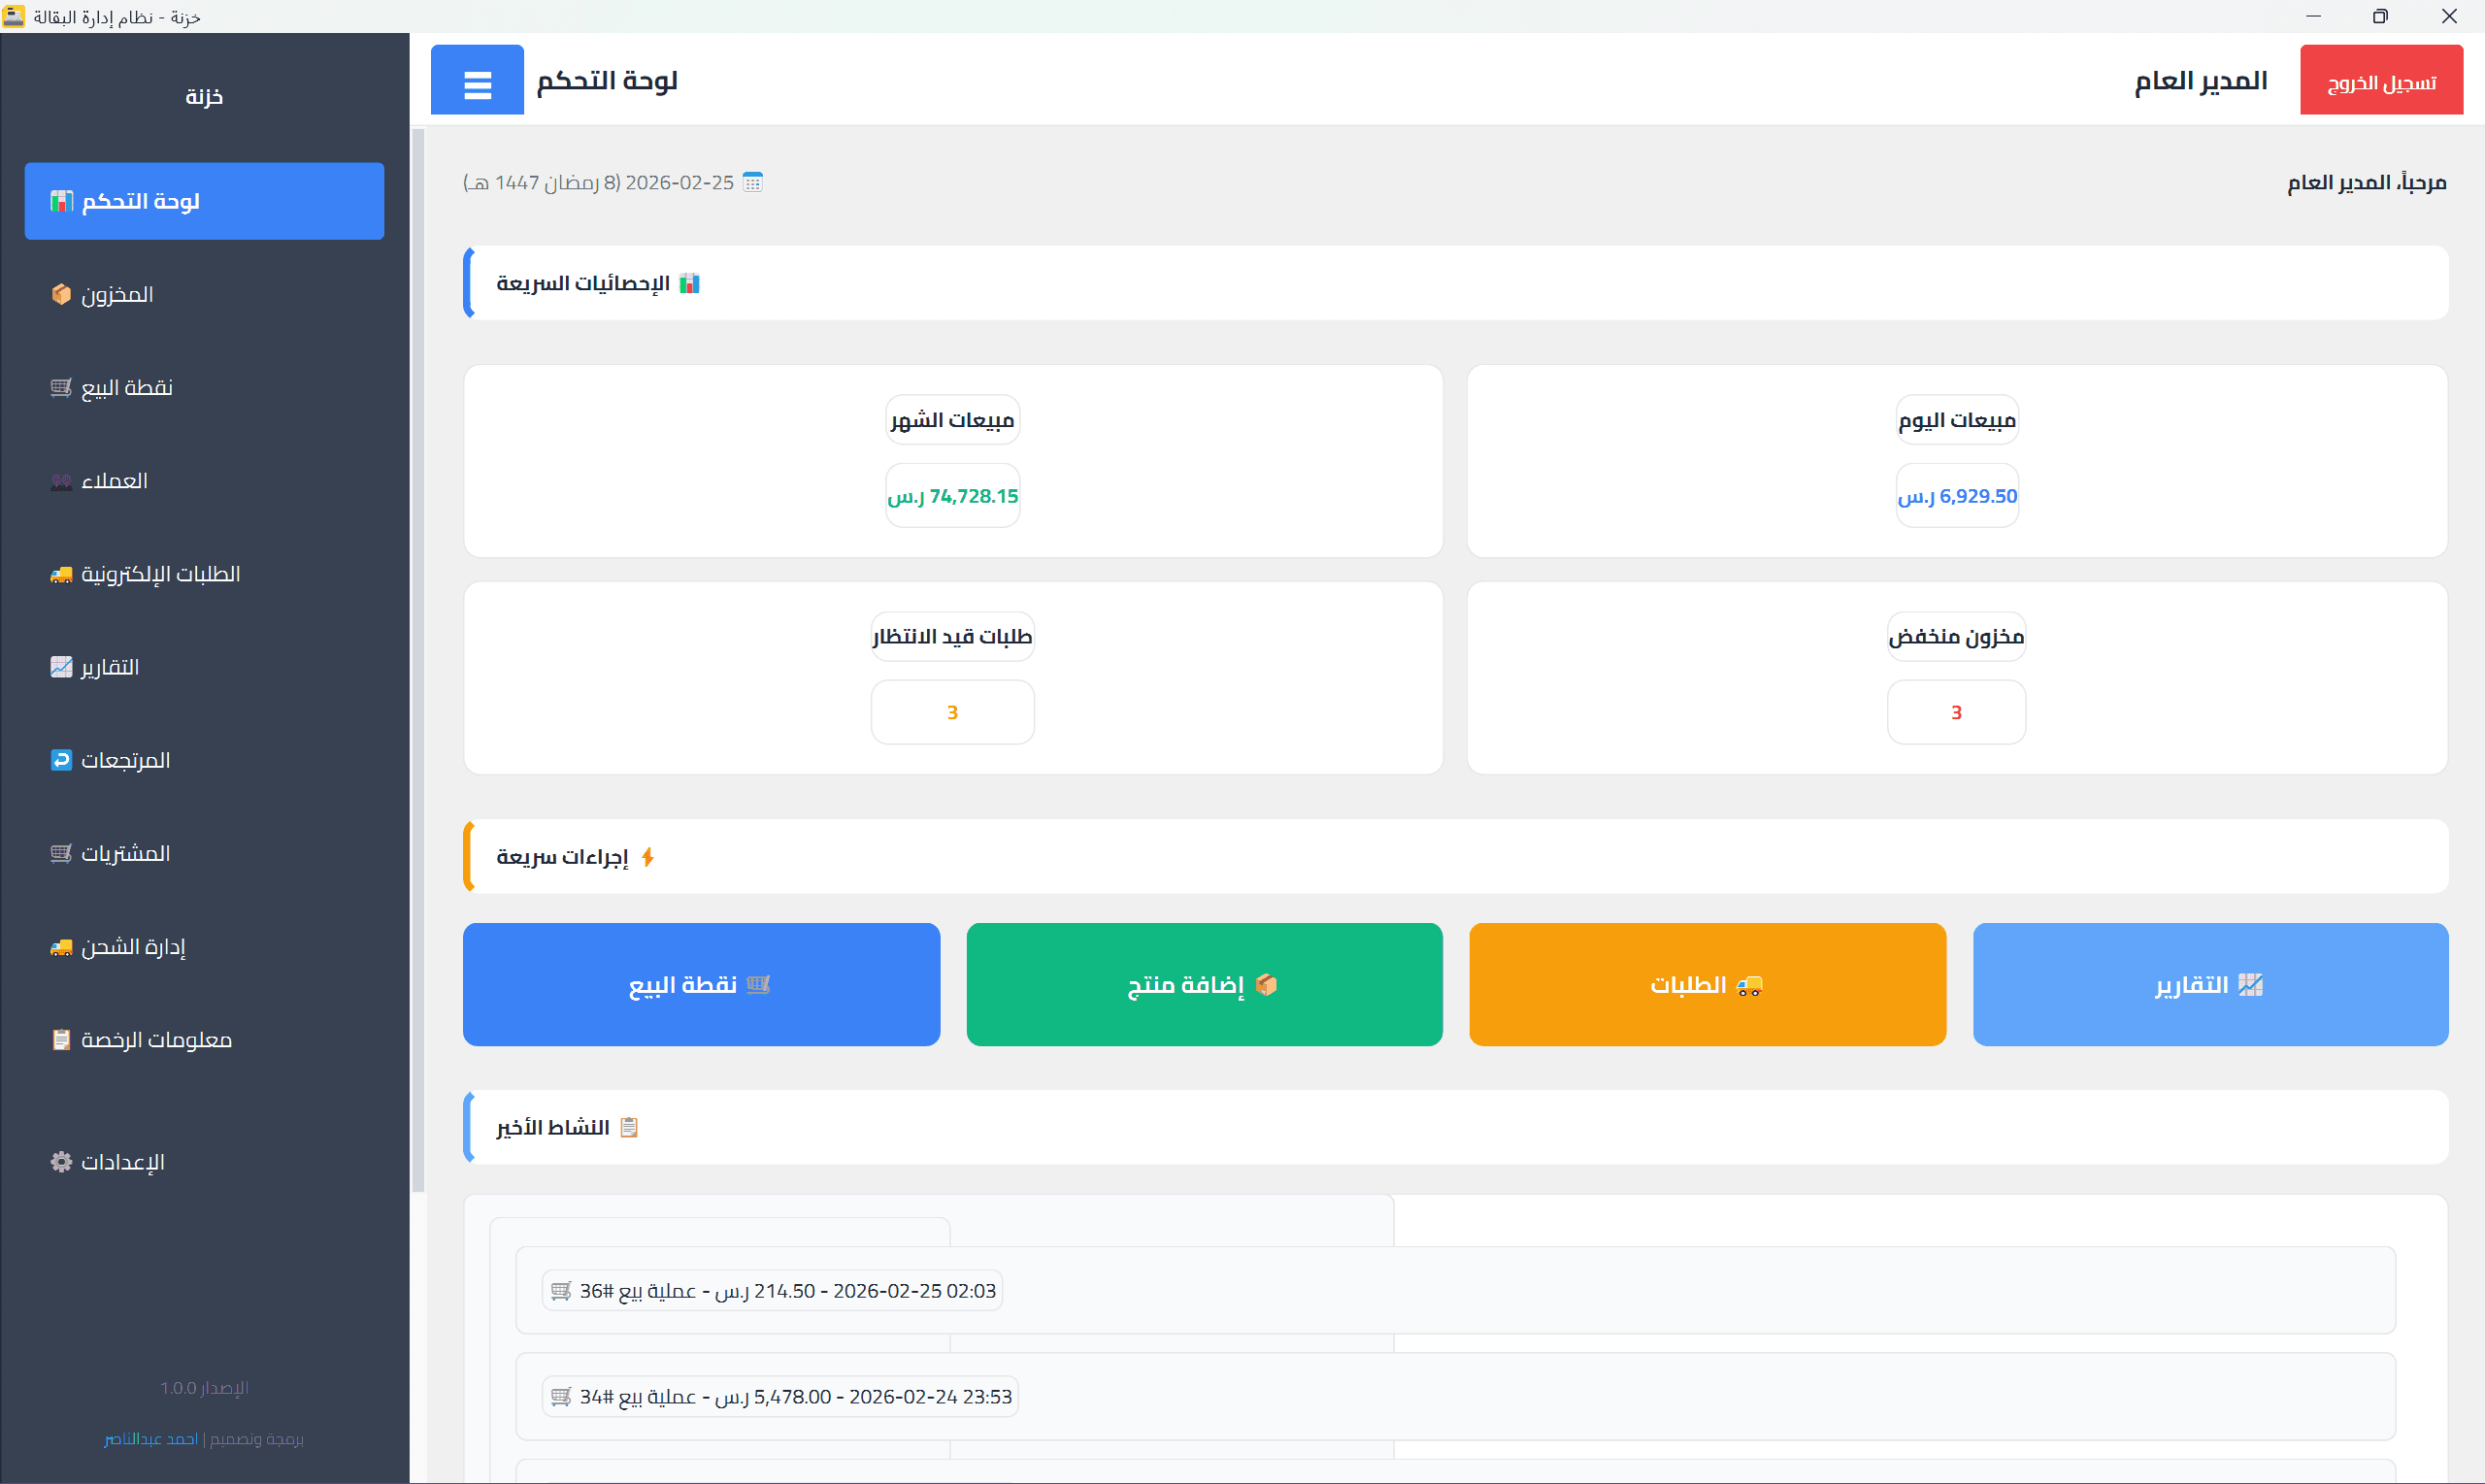2485x1484 pixels.
Task: Click the إضافة منتج green quick action
Action: [1204, 984]
